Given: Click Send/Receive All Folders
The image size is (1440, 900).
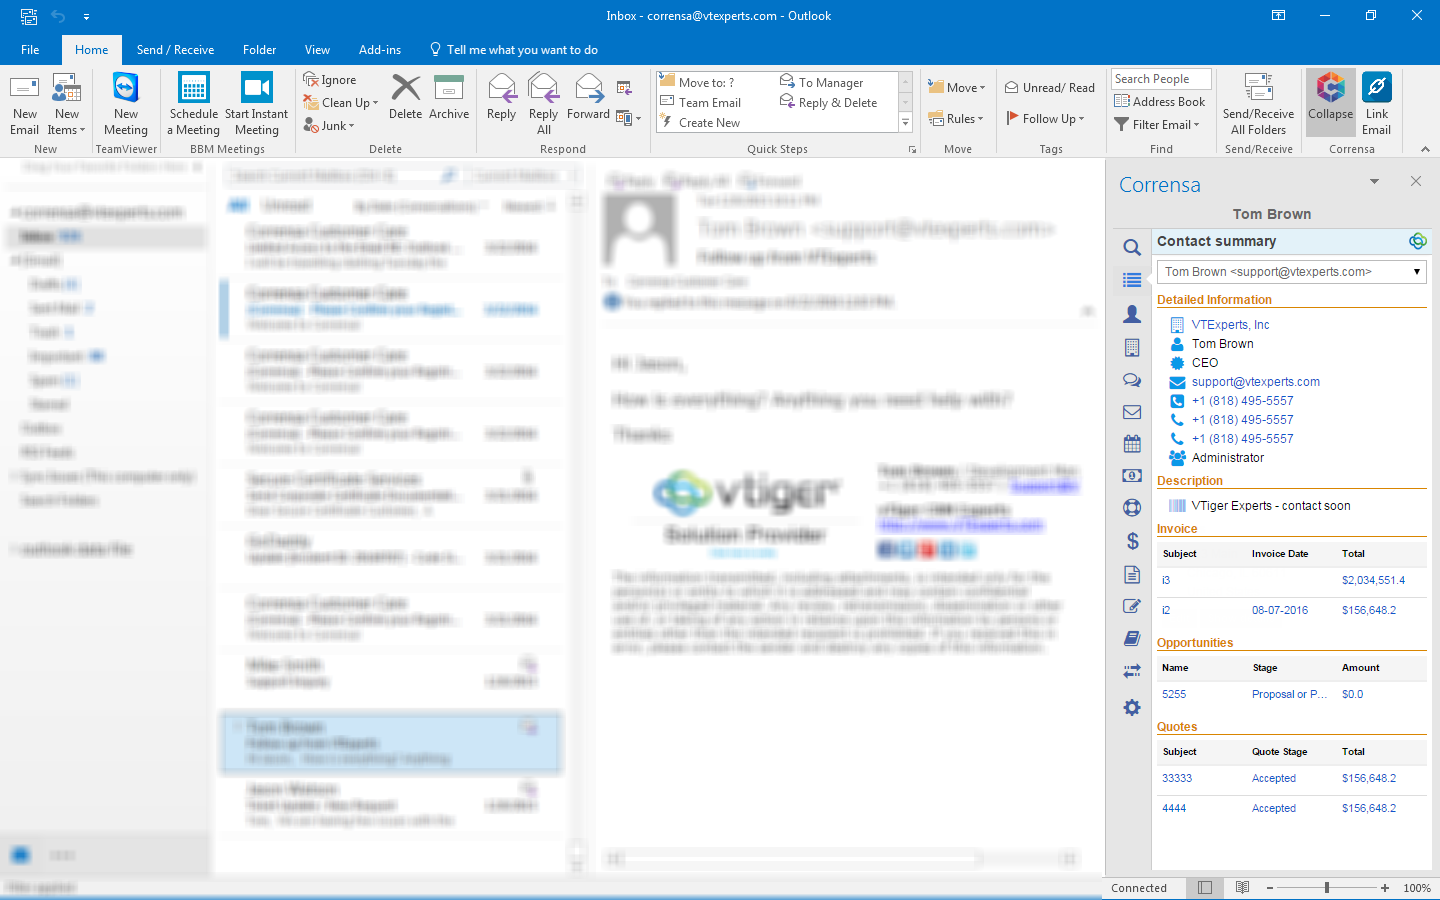Looking at the screenshot, I should 1258,105.
